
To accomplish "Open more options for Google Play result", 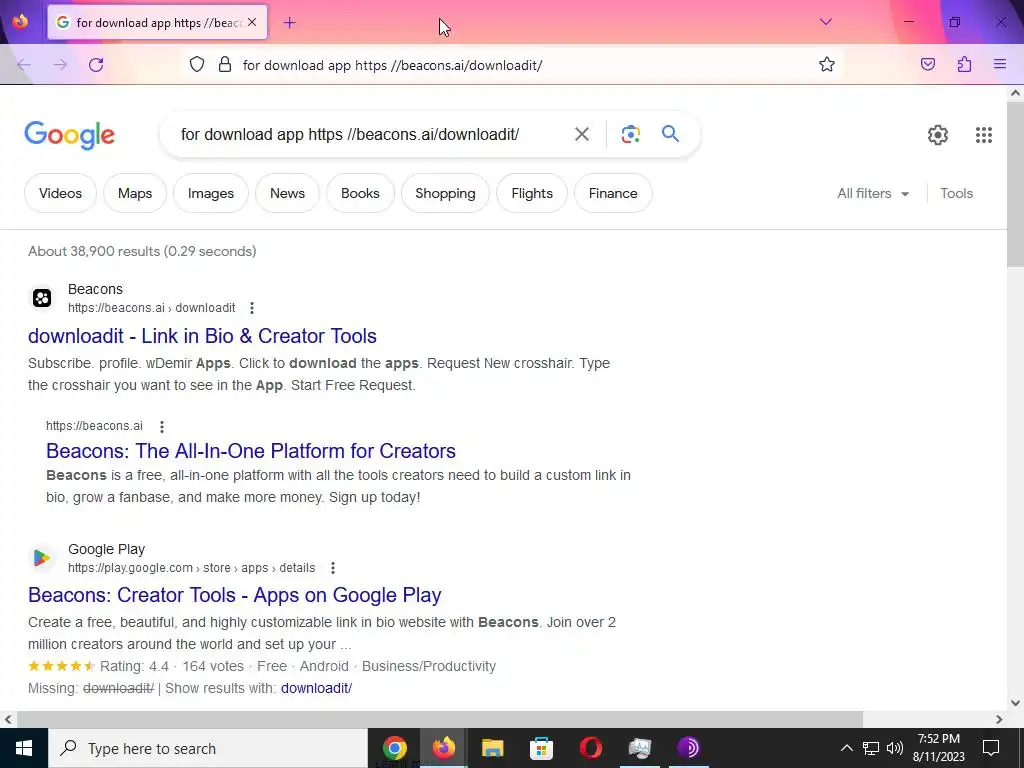I will click(332, 568).
